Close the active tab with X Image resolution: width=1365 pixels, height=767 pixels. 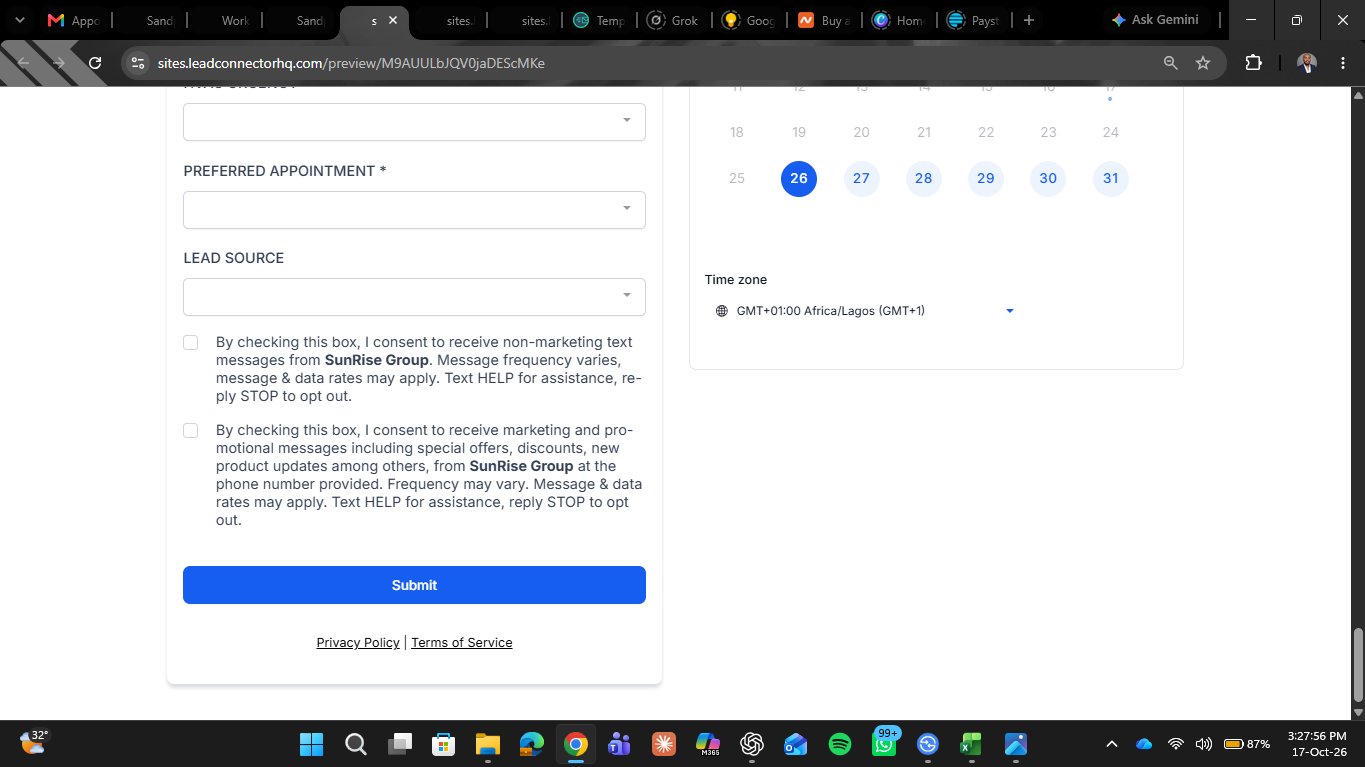click(x=393, y=20)
